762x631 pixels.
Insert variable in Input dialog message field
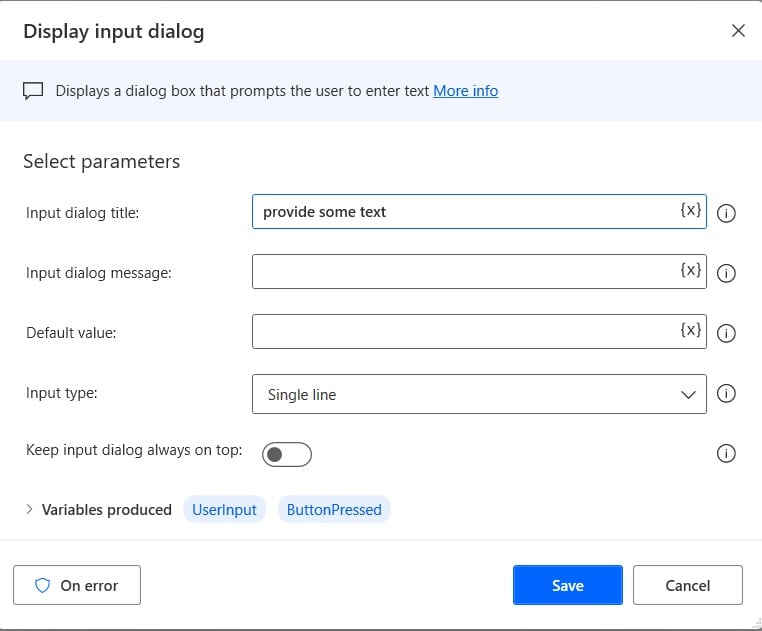(690, 270)
